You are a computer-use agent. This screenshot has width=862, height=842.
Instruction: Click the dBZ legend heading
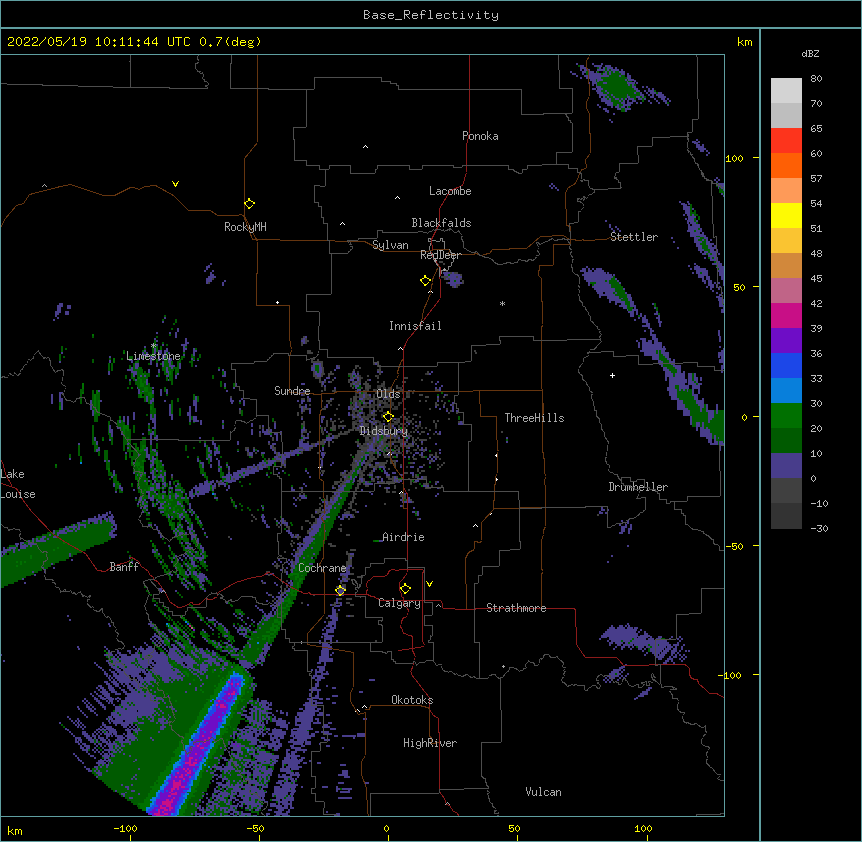pyautogui.click(x=810, y=54)
